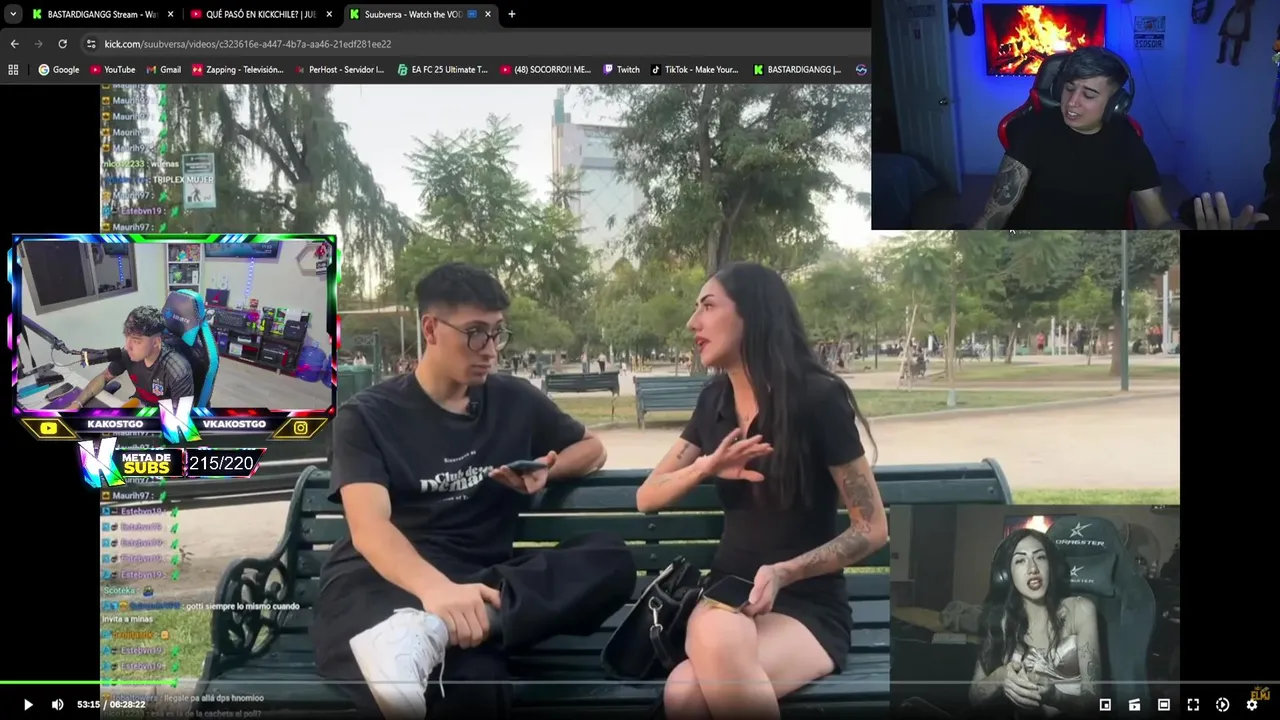Open the Twitch bookmark
This screenshot has width=1280, height=720.
(x=621, y=70)
